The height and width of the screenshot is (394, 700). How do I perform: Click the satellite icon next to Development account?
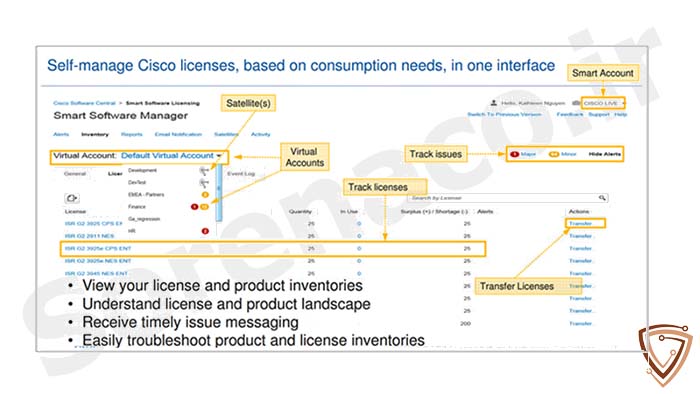[204, 171]
